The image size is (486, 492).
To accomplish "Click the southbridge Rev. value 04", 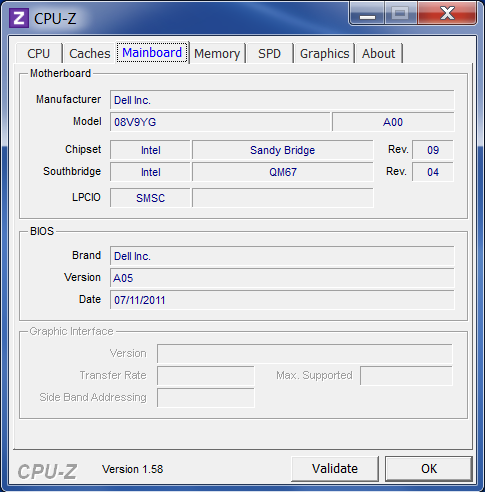I will pos(433,172).
